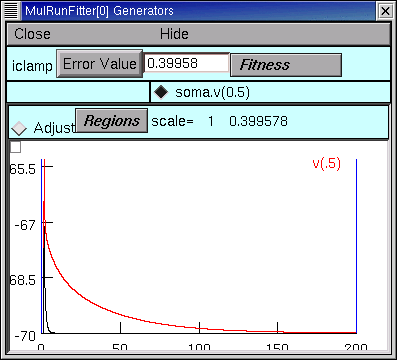Click the 0.399578 error readout
Viewport: 397px width, 360px height.
258,121
